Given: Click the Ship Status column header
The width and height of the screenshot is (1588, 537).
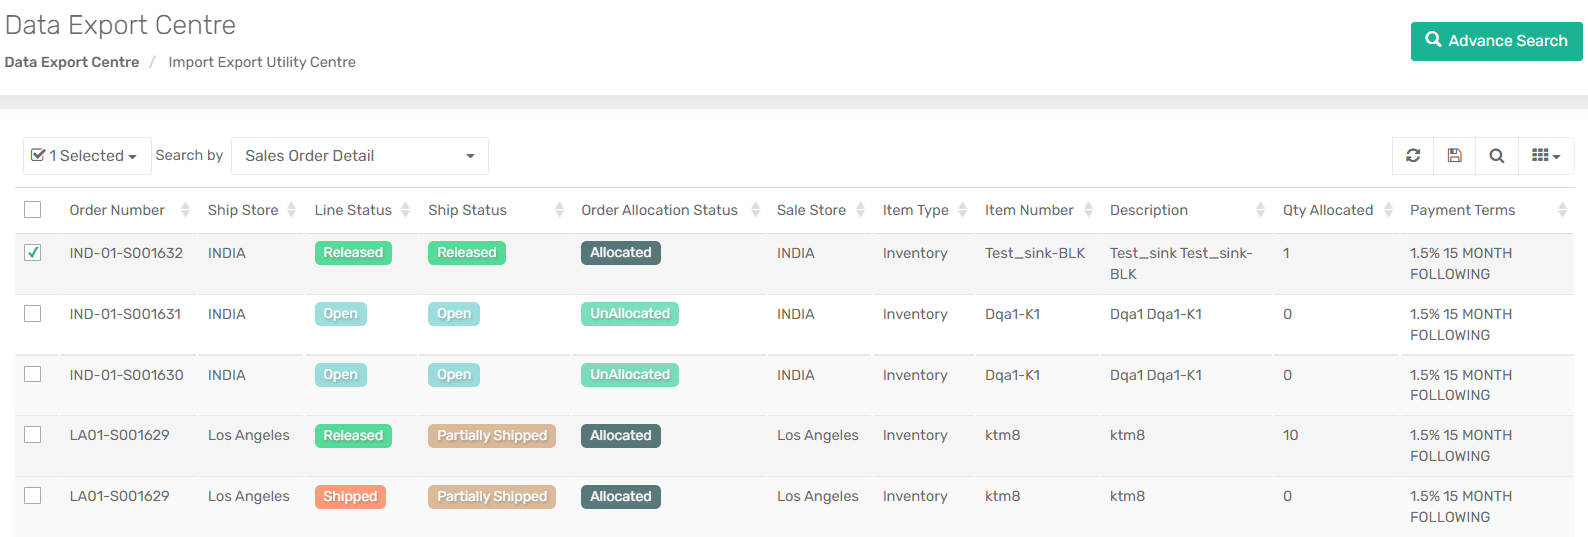Looking at the screenshot, I should point(467,210).
